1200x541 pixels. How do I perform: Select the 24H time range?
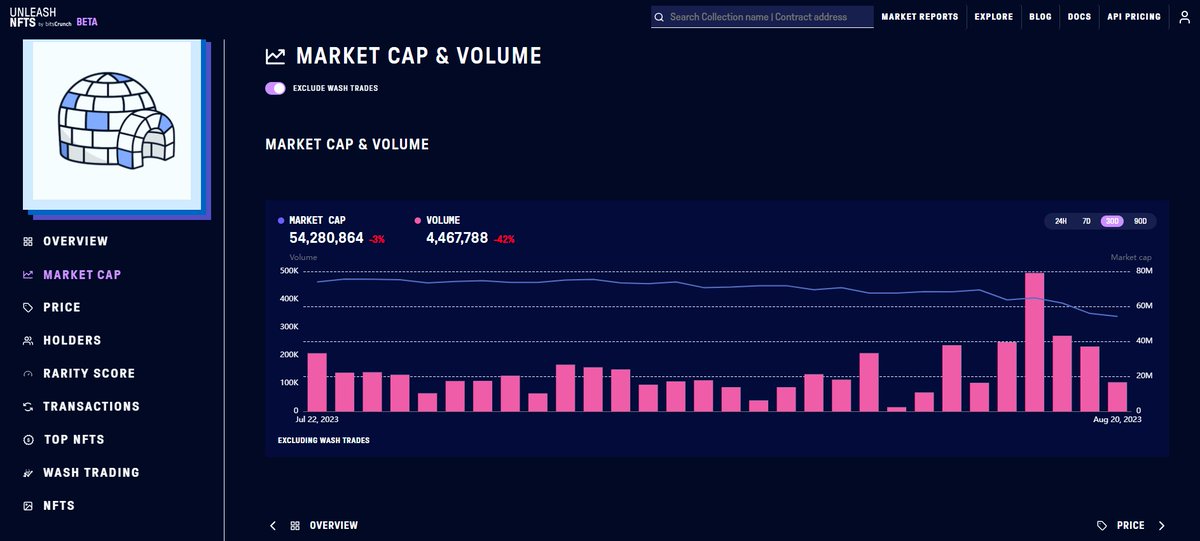(x=1061, y=221)
